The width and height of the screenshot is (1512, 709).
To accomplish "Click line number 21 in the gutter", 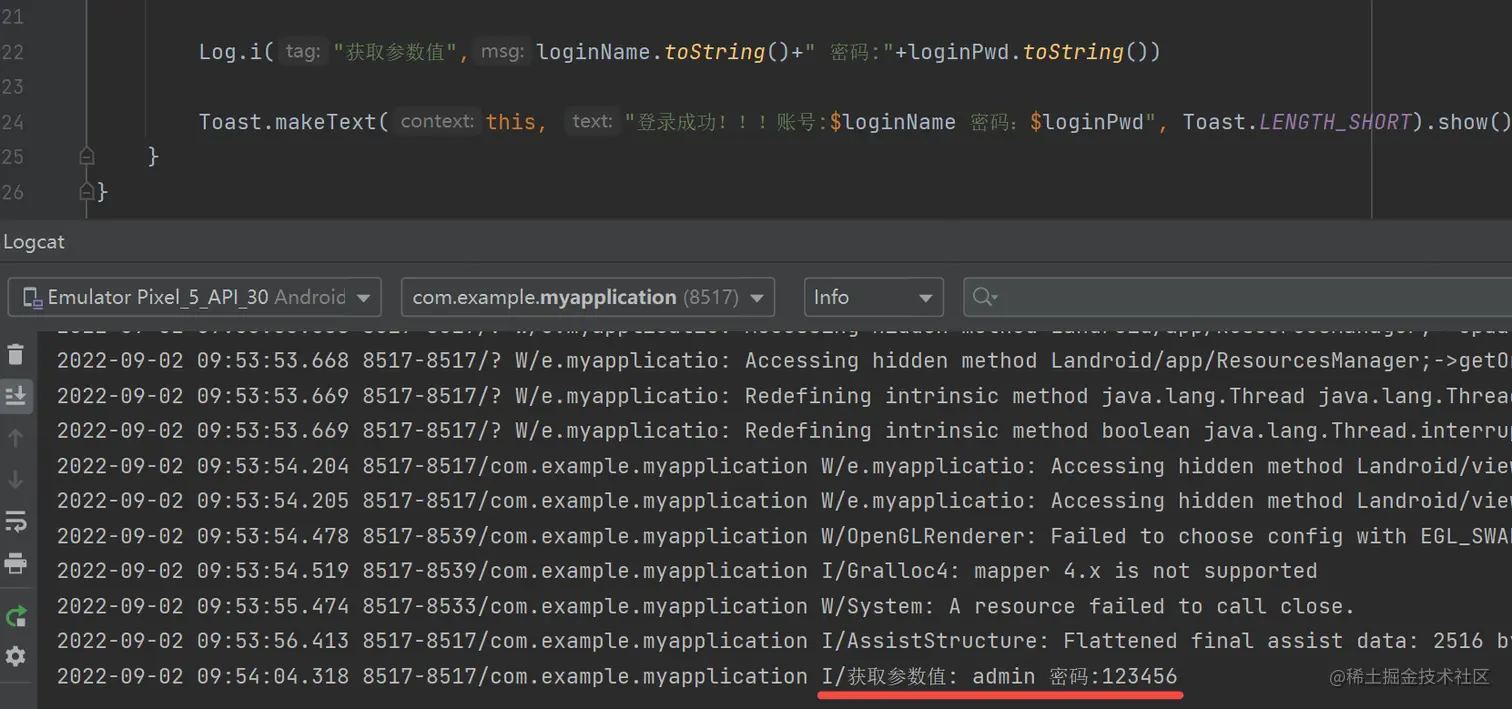I will pos(12,17).
